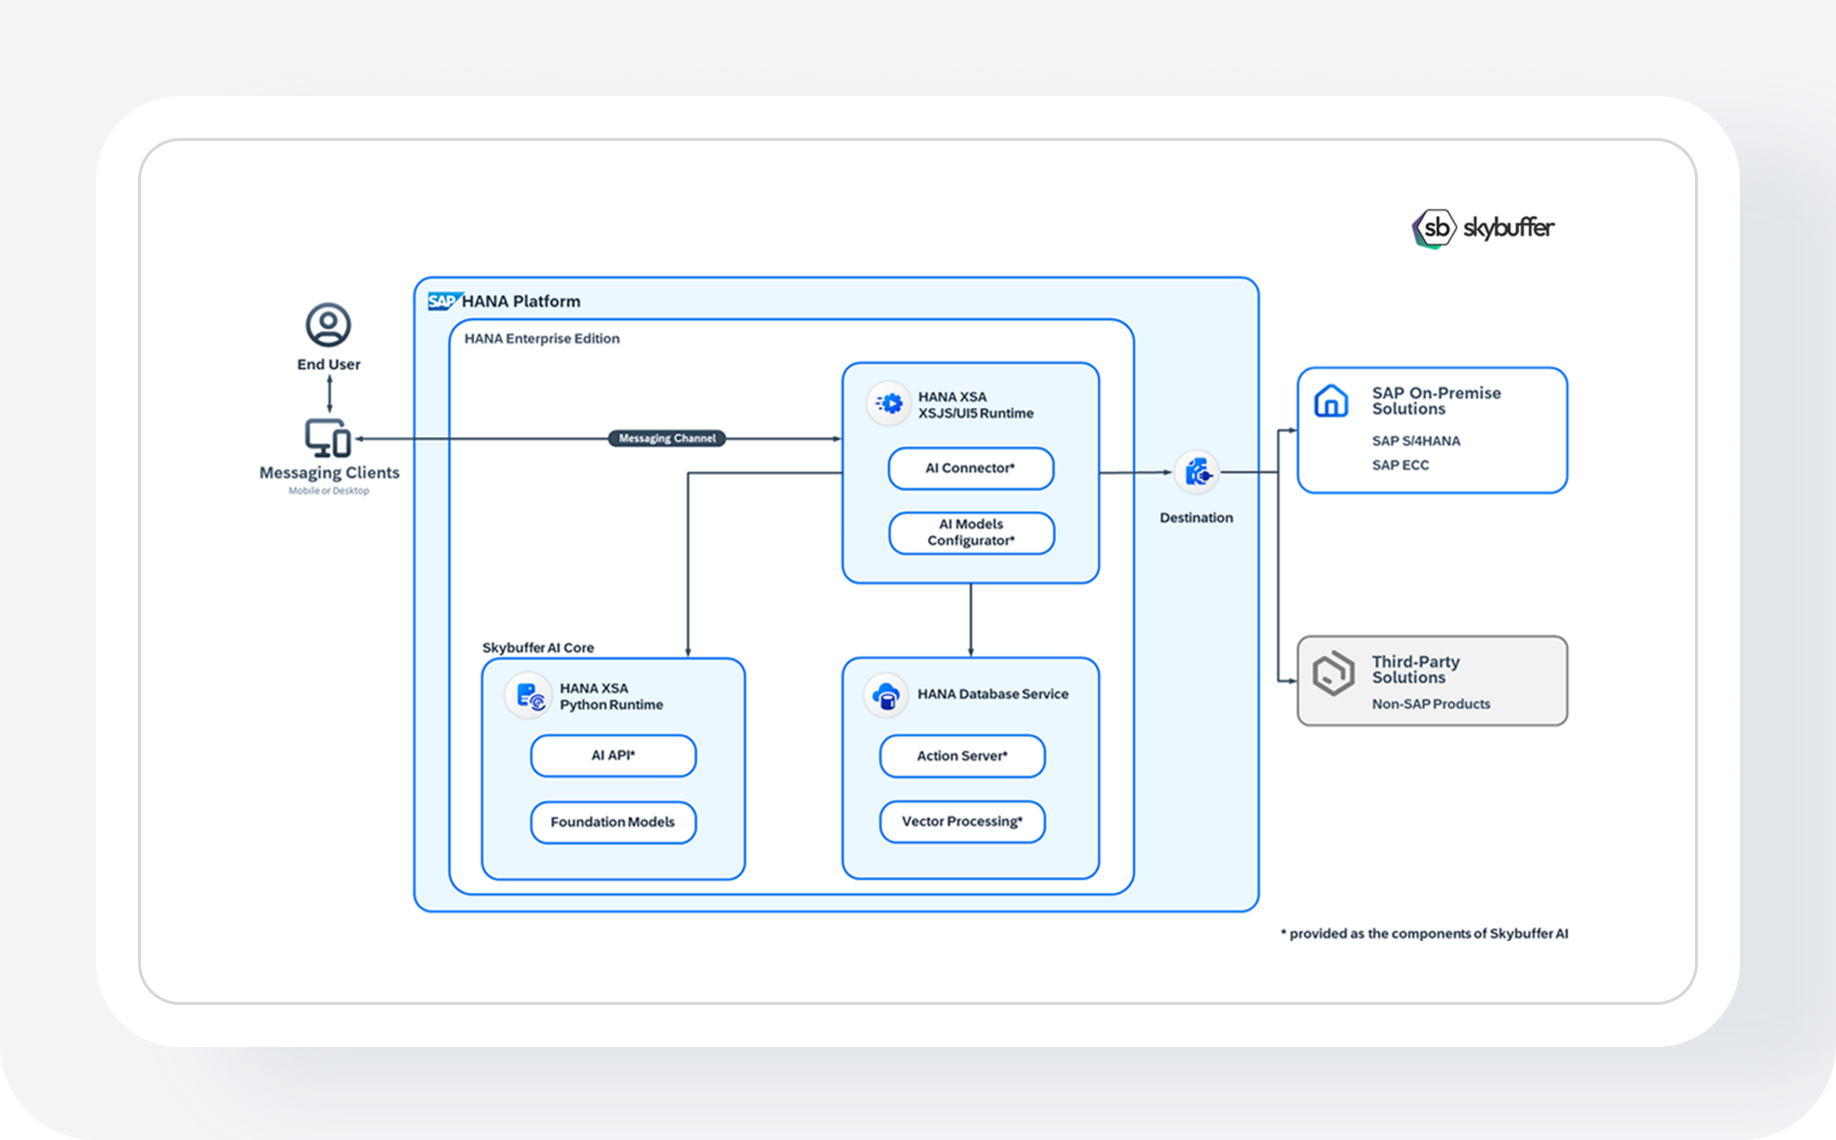Screen dimensions: 1836x1140
Task: Select the Non-SAP Products text
Action: (1431, 704)
